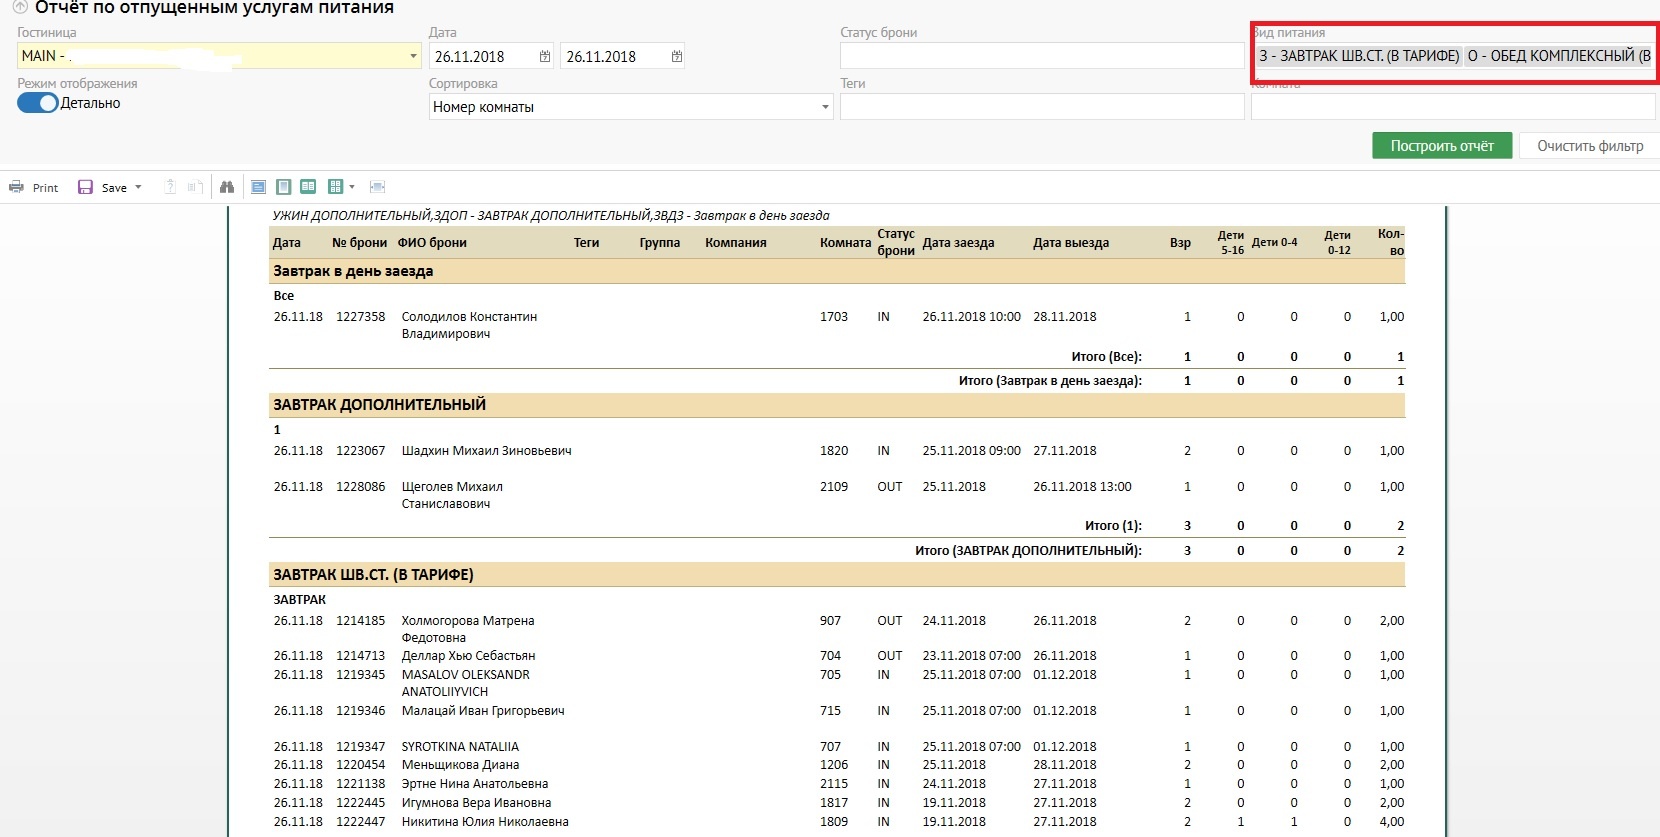Click the Очистить фильтр button

(x=1589, y=146)
